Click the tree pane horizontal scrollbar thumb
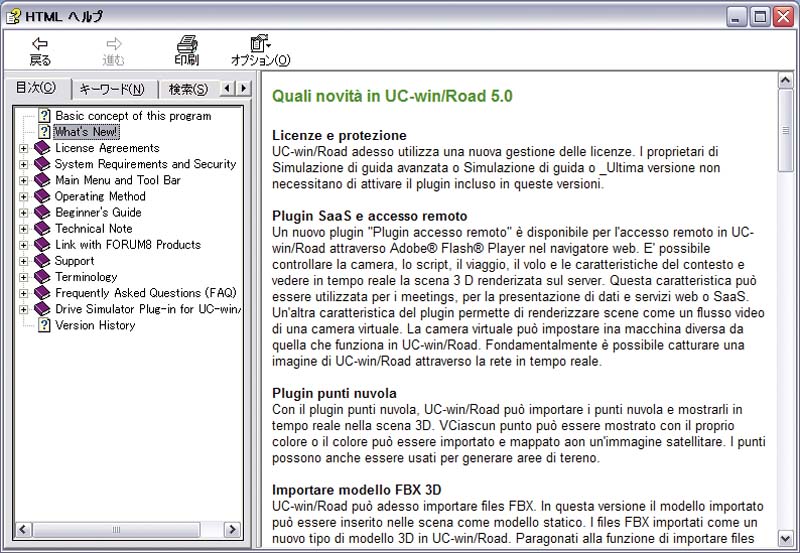The image size is (800, 553). [x=116, y=529]
